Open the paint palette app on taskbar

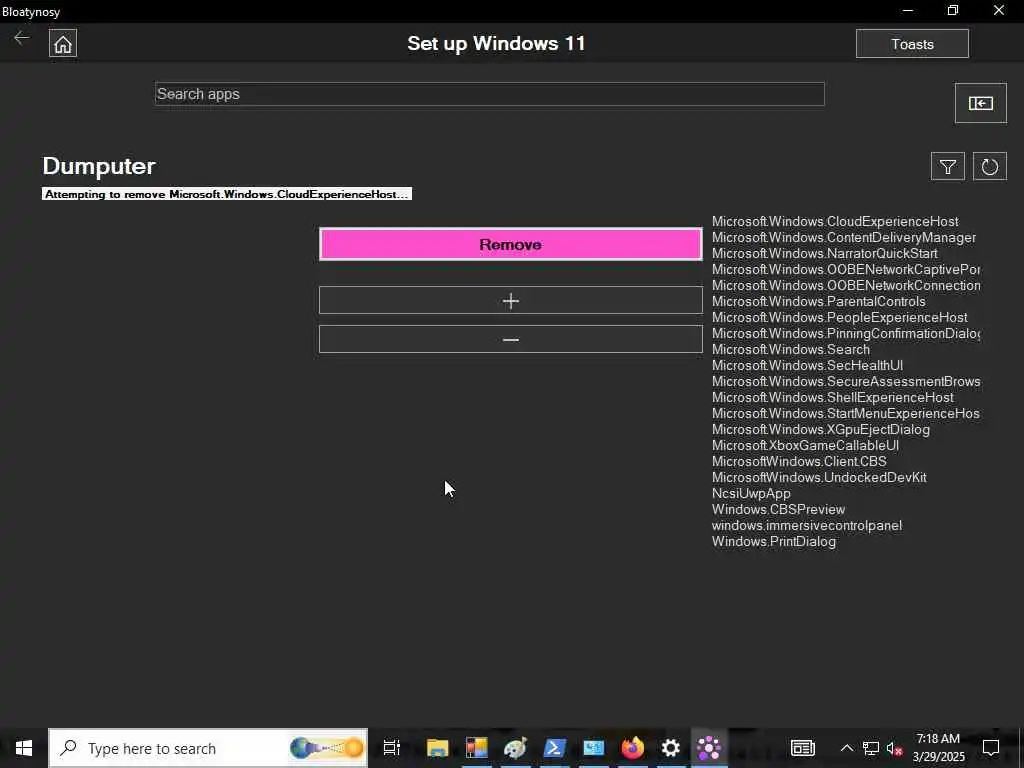coord(515,748)
